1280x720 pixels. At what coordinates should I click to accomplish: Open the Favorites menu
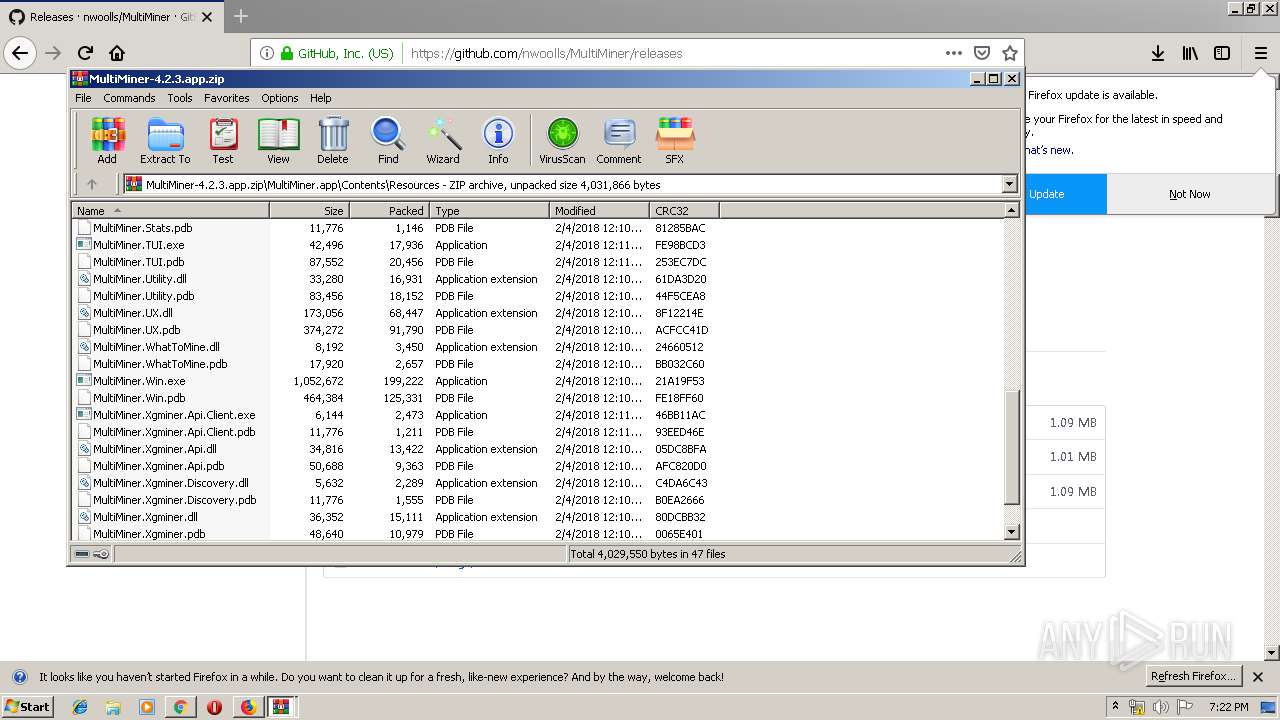pos(227,98)
